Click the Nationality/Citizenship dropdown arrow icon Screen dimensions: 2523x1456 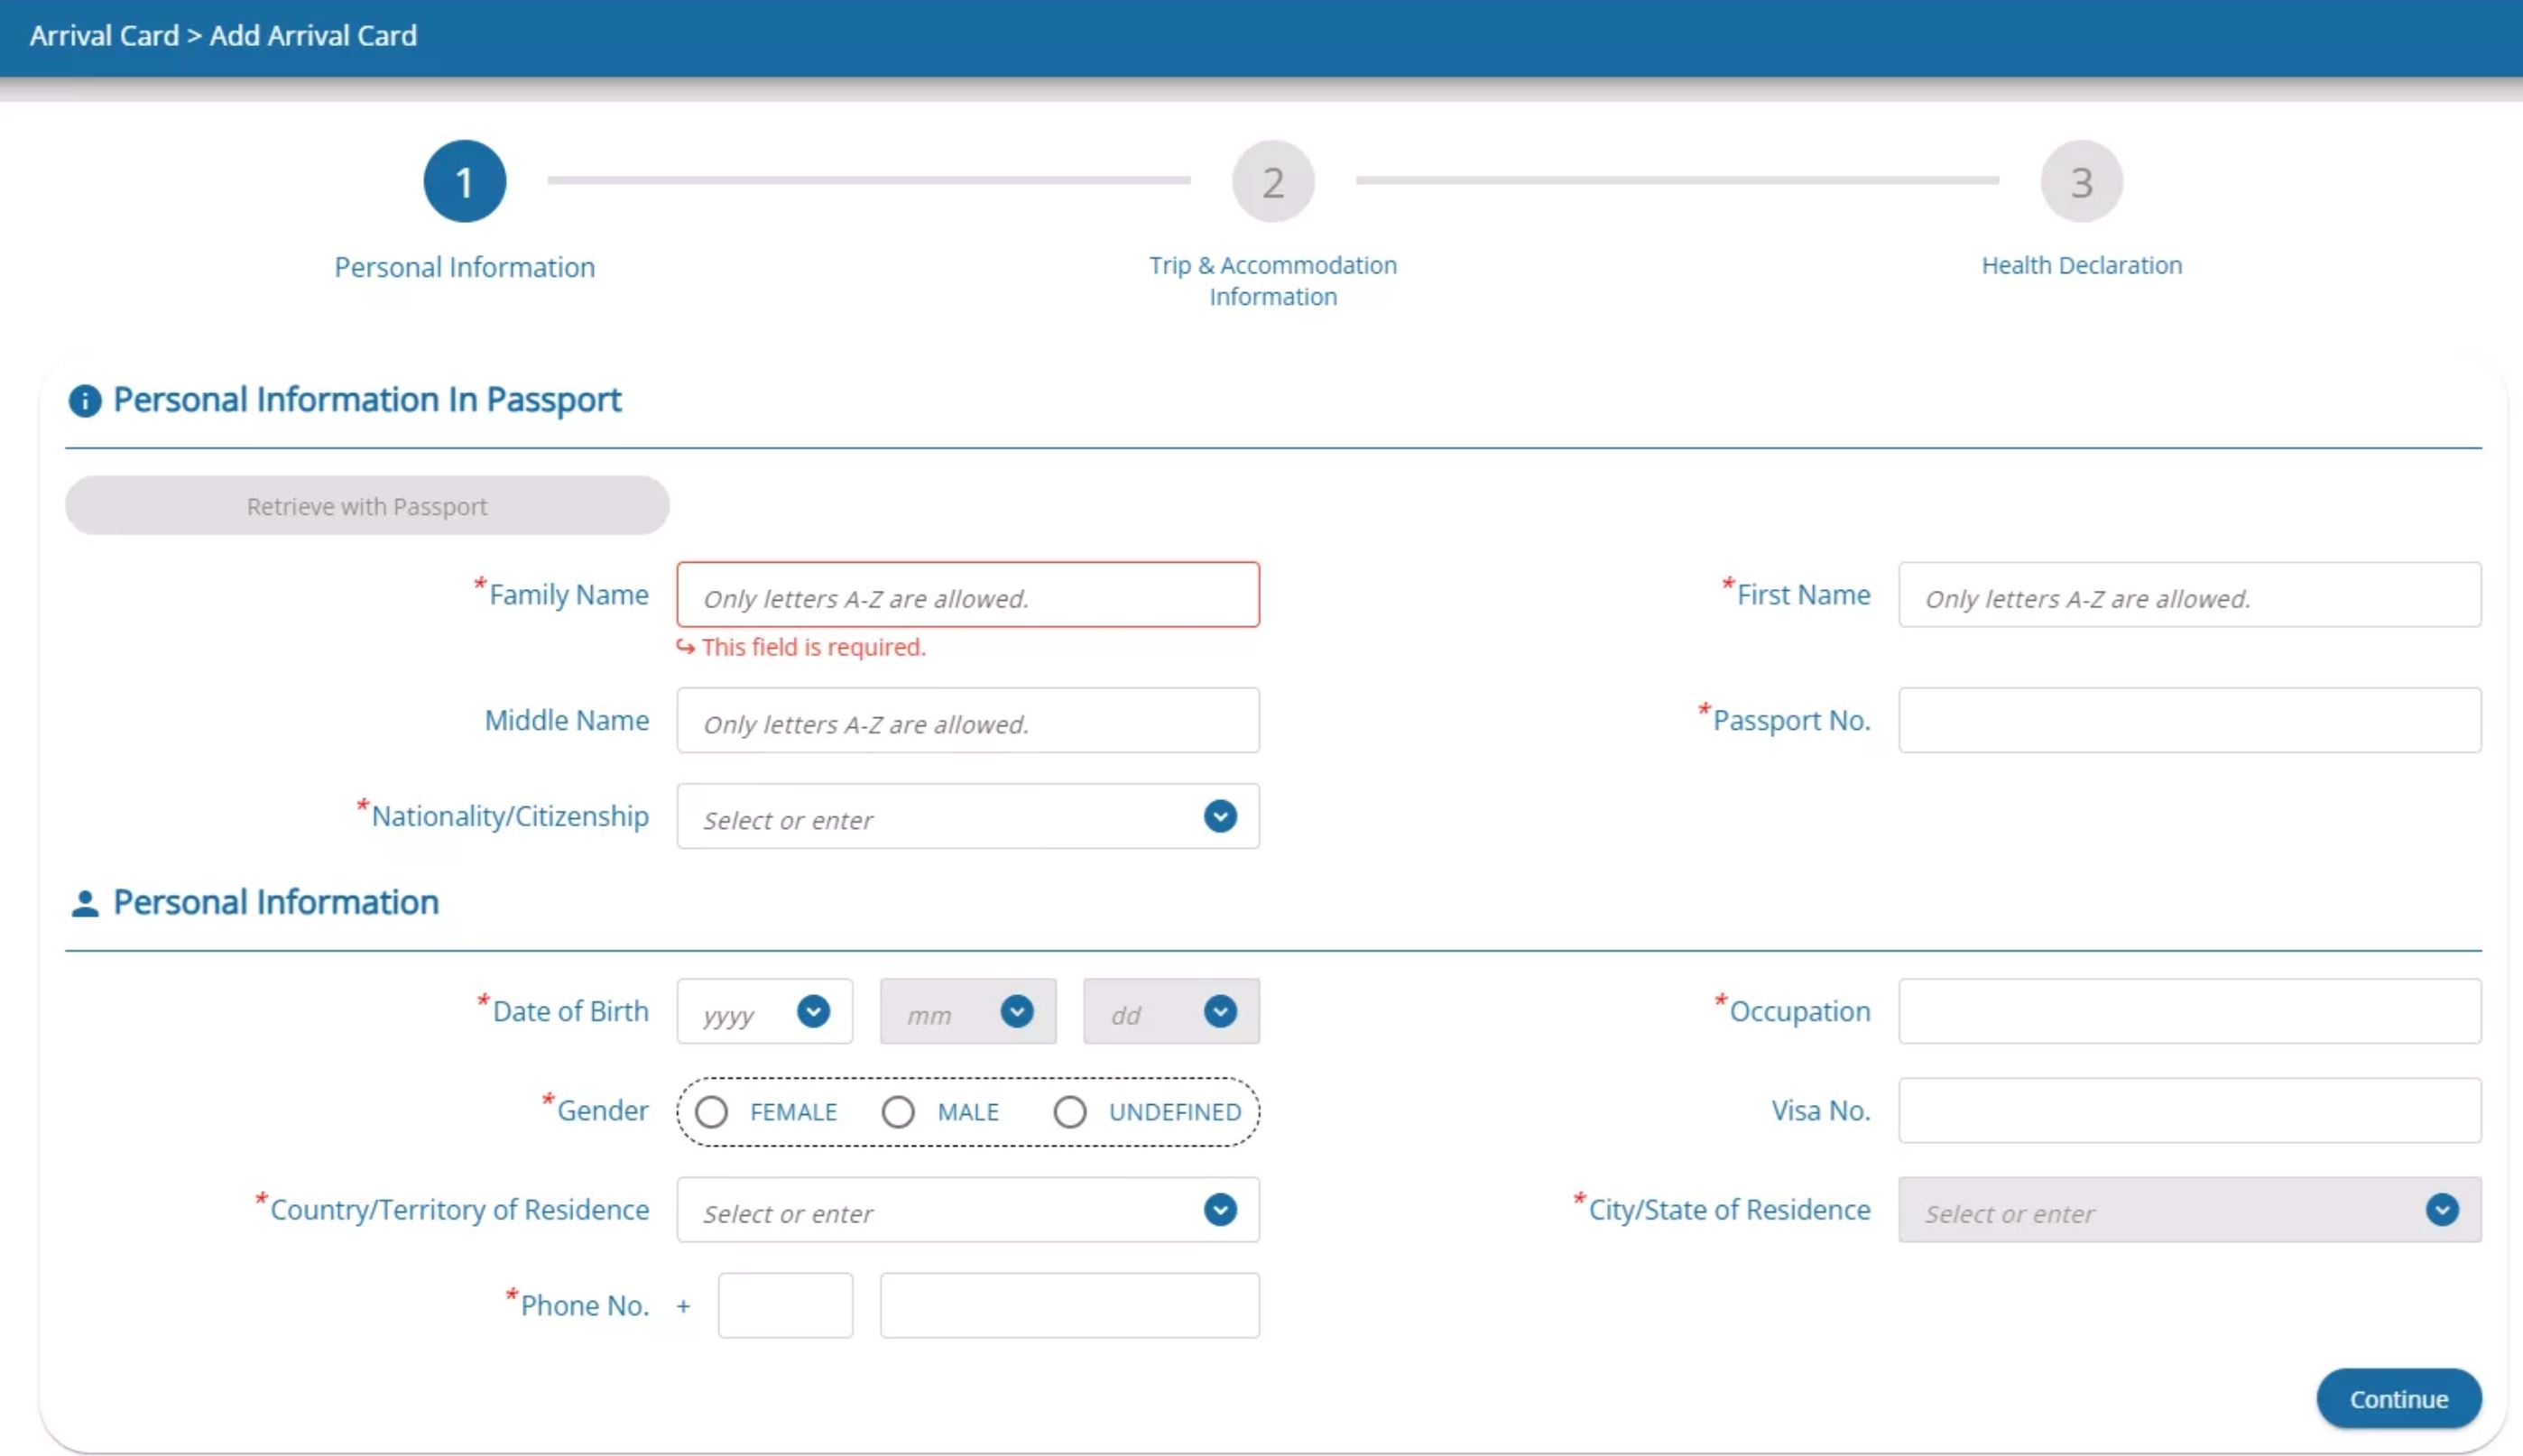coord(1219,817)
